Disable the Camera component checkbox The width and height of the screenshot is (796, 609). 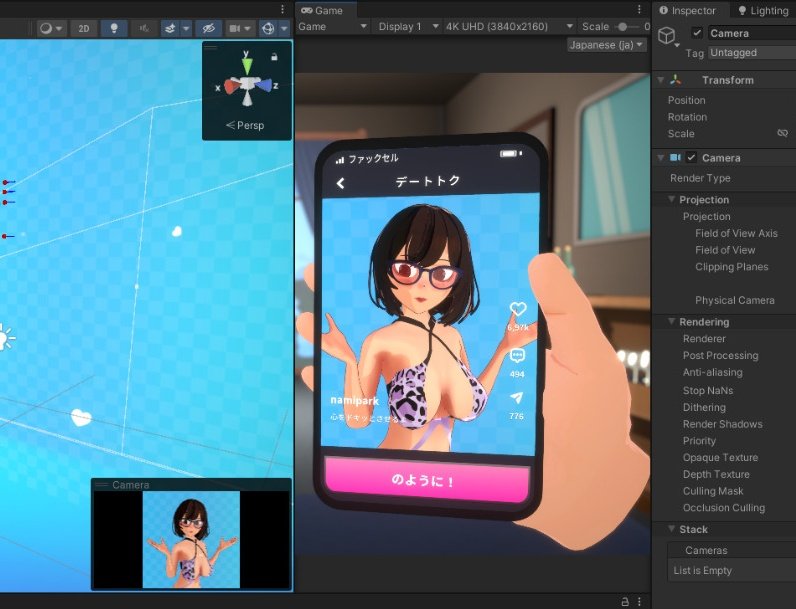click(x=691, y=158)
